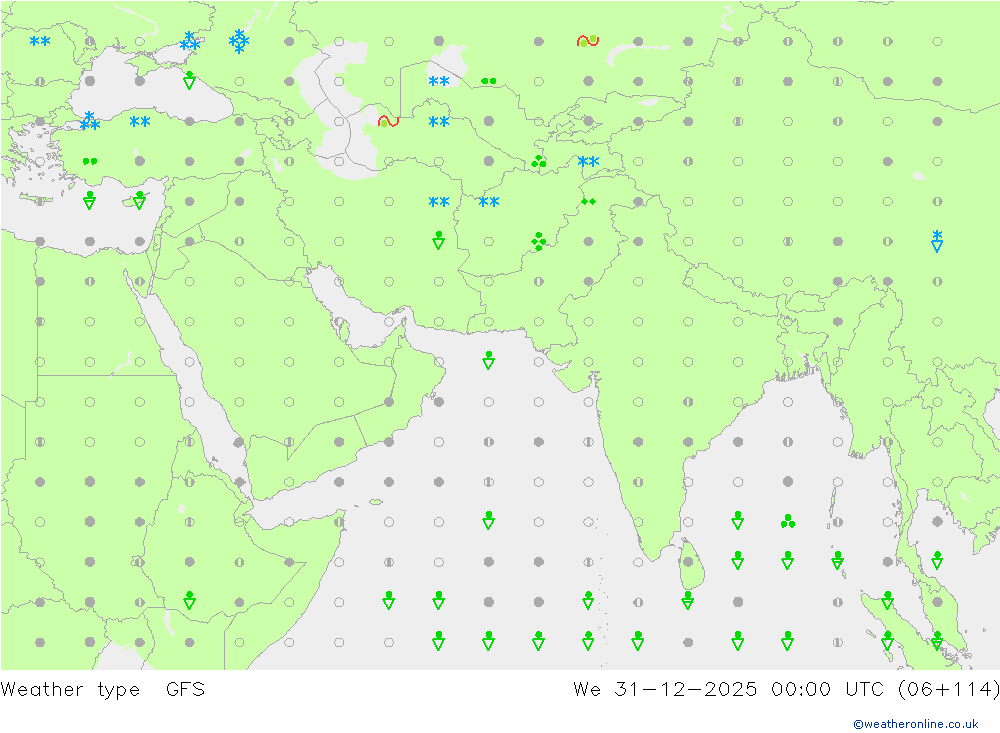Choose the rain shower symbol over Crete
The image size is (1000, 733).
coord(90,200)
